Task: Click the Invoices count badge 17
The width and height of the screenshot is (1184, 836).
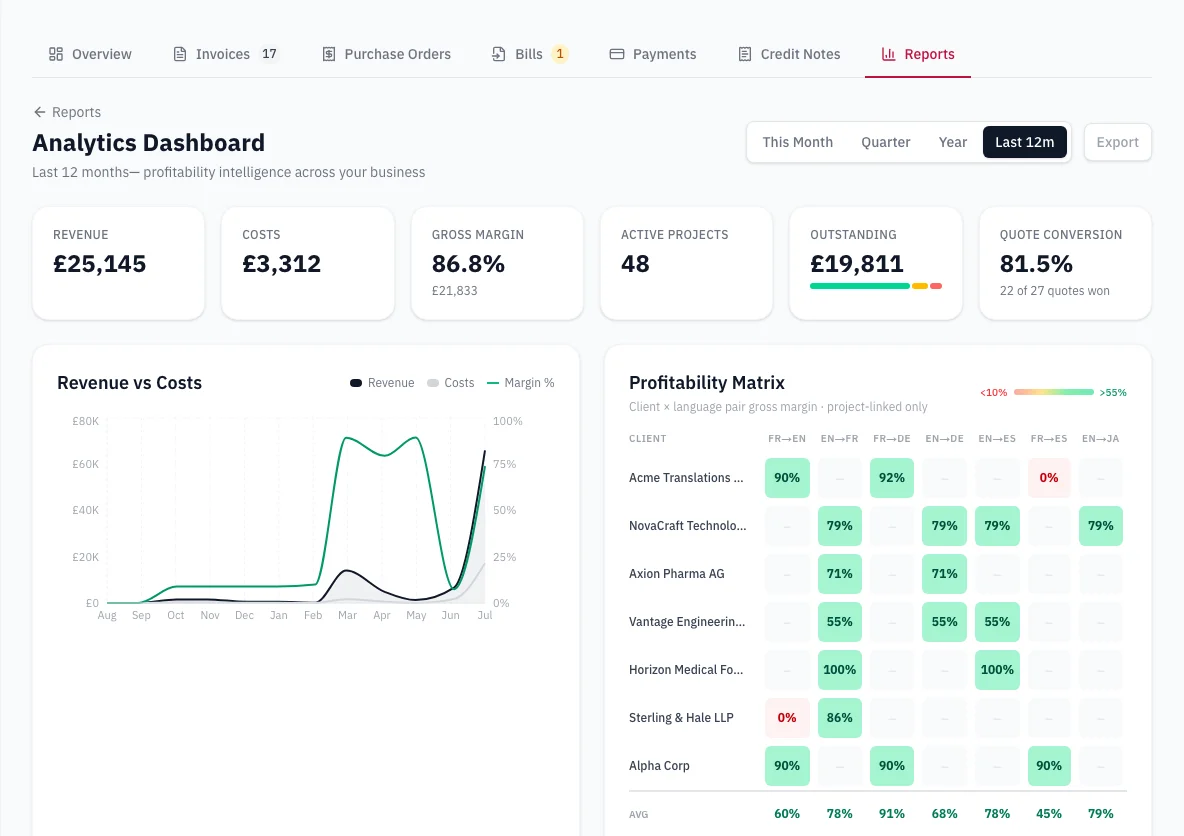Action: 270,54
